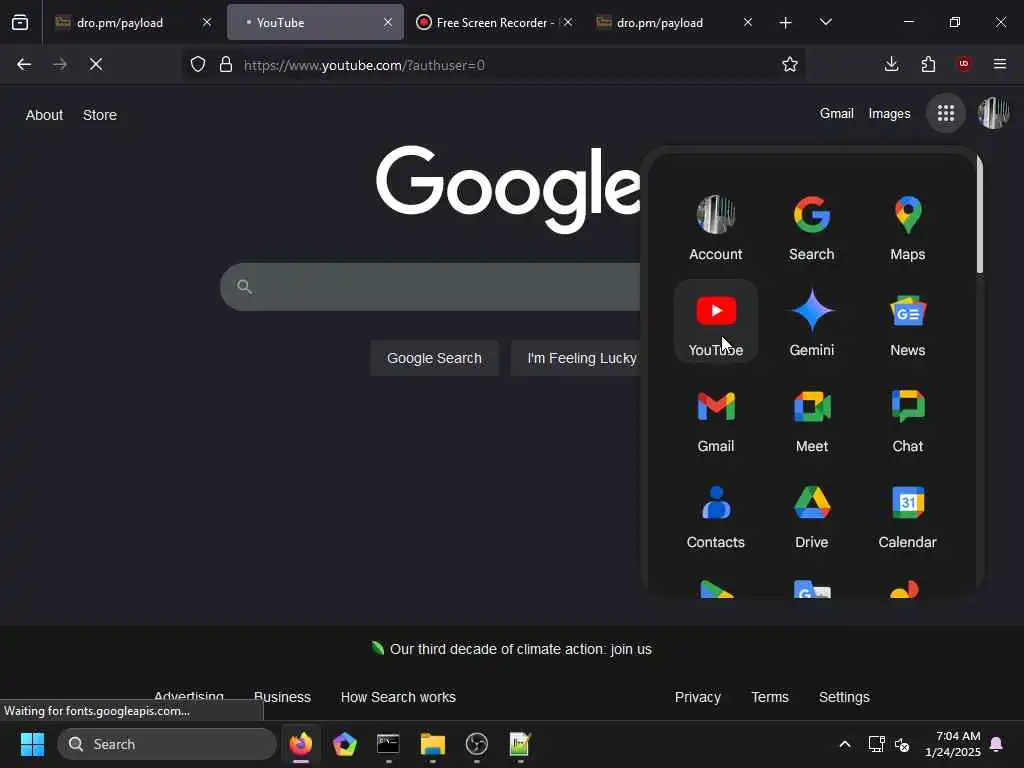Click the URL address bar
Screen dimensions: 1024x768
click(496, 65)
